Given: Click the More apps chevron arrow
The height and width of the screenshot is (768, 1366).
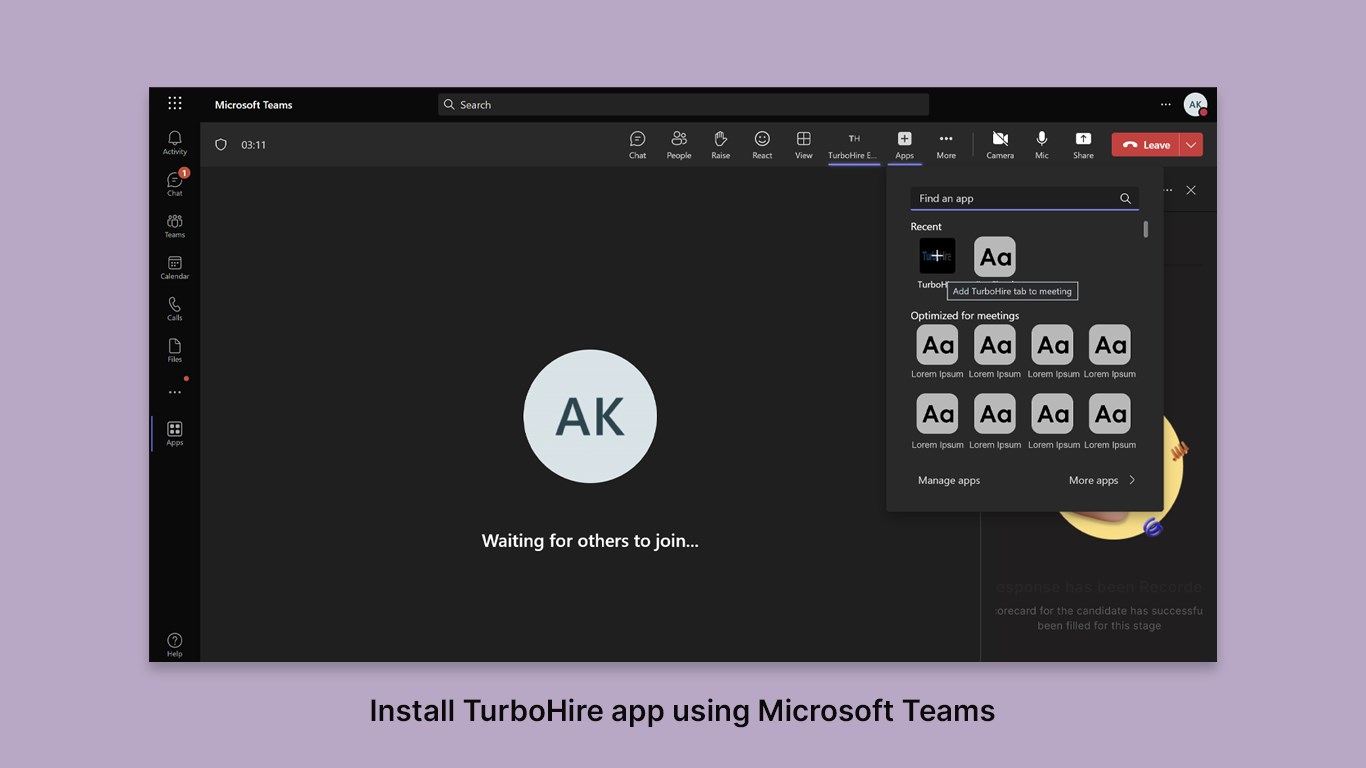Looking at the screenshot, I should point(1132,480).
